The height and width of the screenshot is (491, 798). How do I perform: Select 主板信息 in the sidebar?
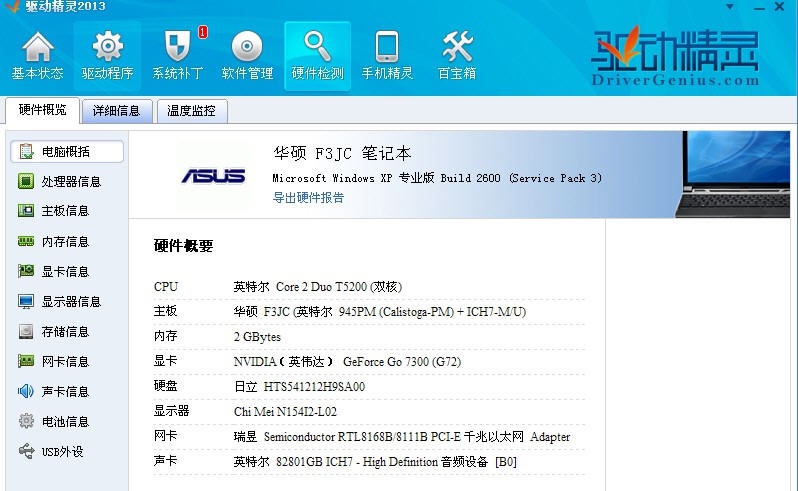point(65,211)
